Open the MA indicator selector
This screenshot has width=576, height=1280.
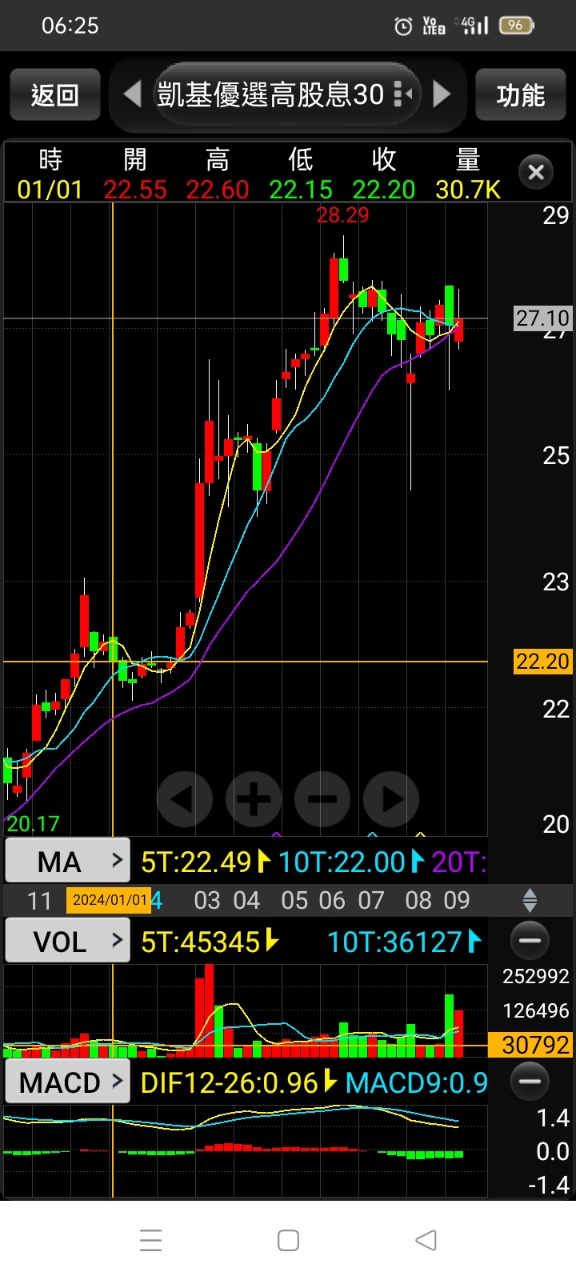pos(68,861)
